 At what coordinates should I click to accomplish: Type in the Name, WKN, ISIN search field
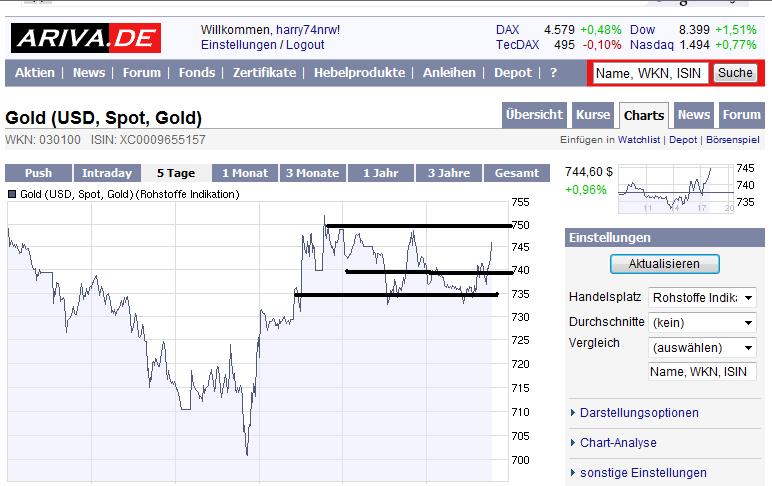click(649, 73)
